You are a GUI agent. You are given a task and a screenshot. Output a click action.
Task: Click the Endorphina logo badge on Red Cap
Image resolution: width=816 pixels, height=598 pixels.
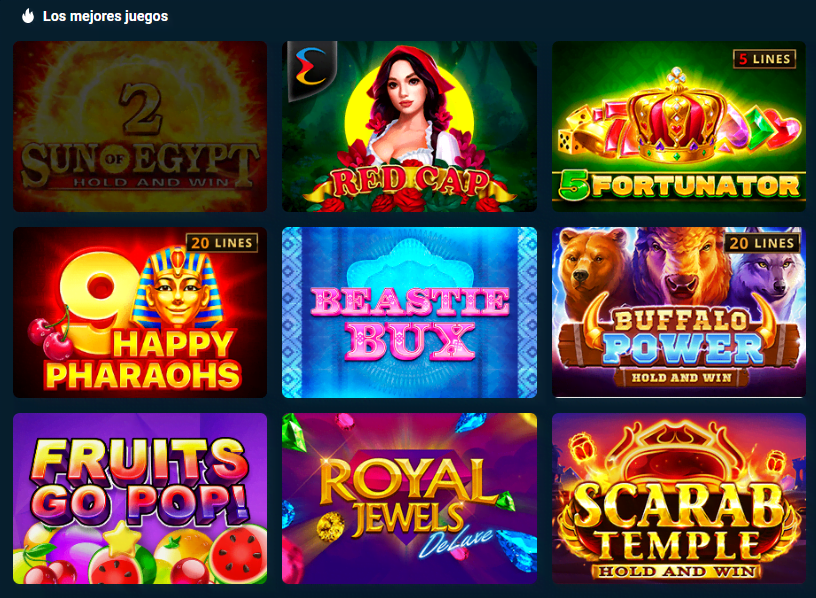312,69
